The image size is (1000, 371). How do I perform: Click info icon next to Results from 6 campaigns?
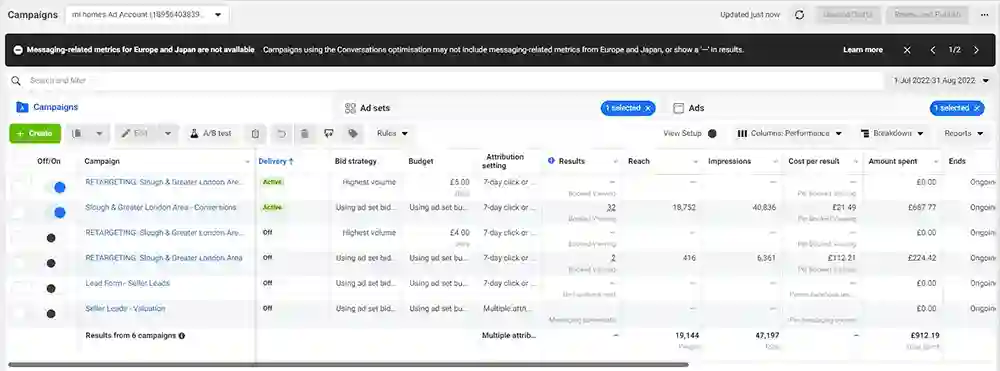[182, 335]
